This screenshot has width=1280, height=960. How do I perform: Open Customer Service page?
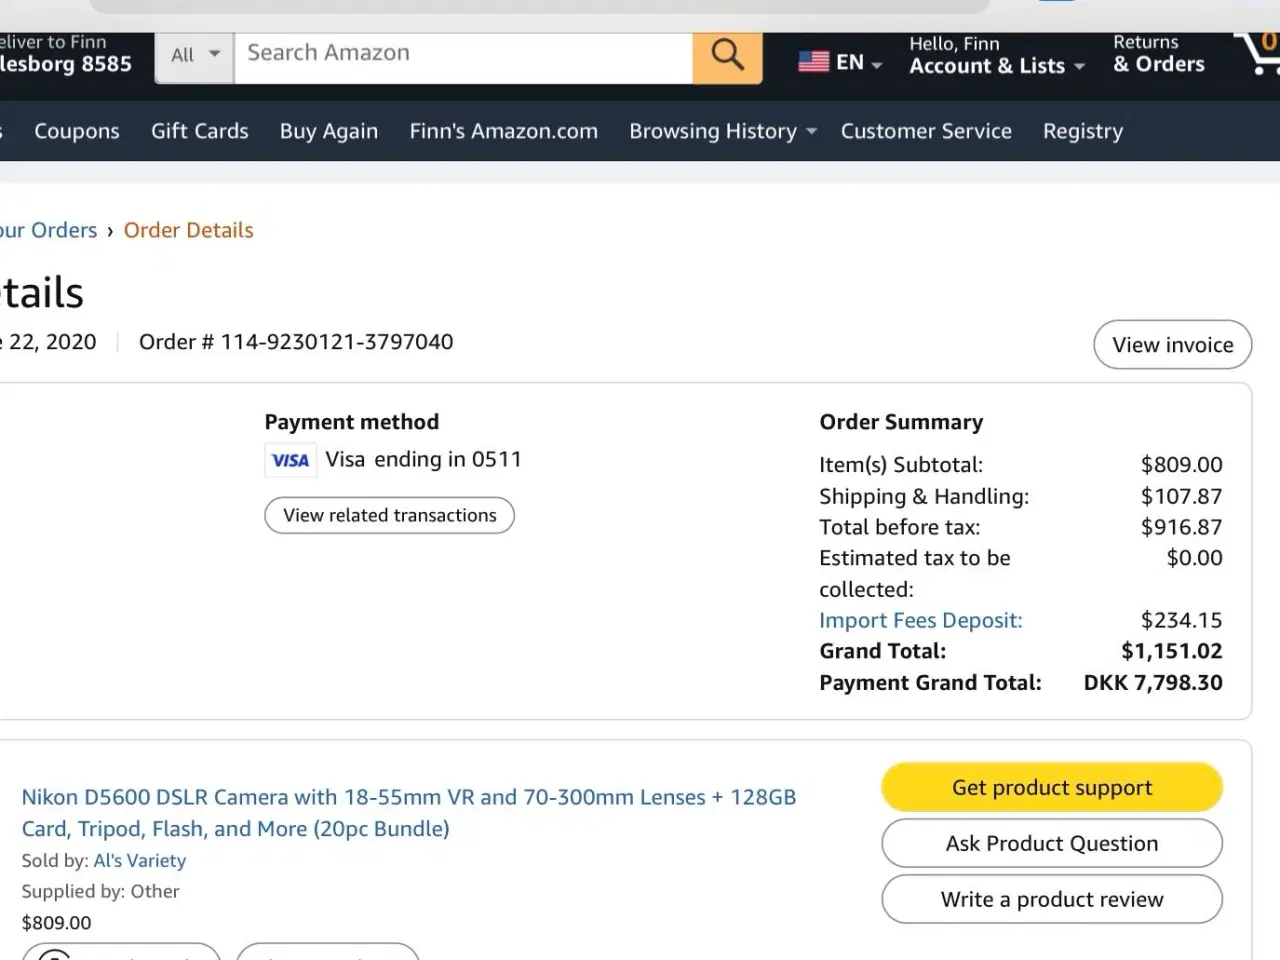pyautogui.click(x=926, y=131)
